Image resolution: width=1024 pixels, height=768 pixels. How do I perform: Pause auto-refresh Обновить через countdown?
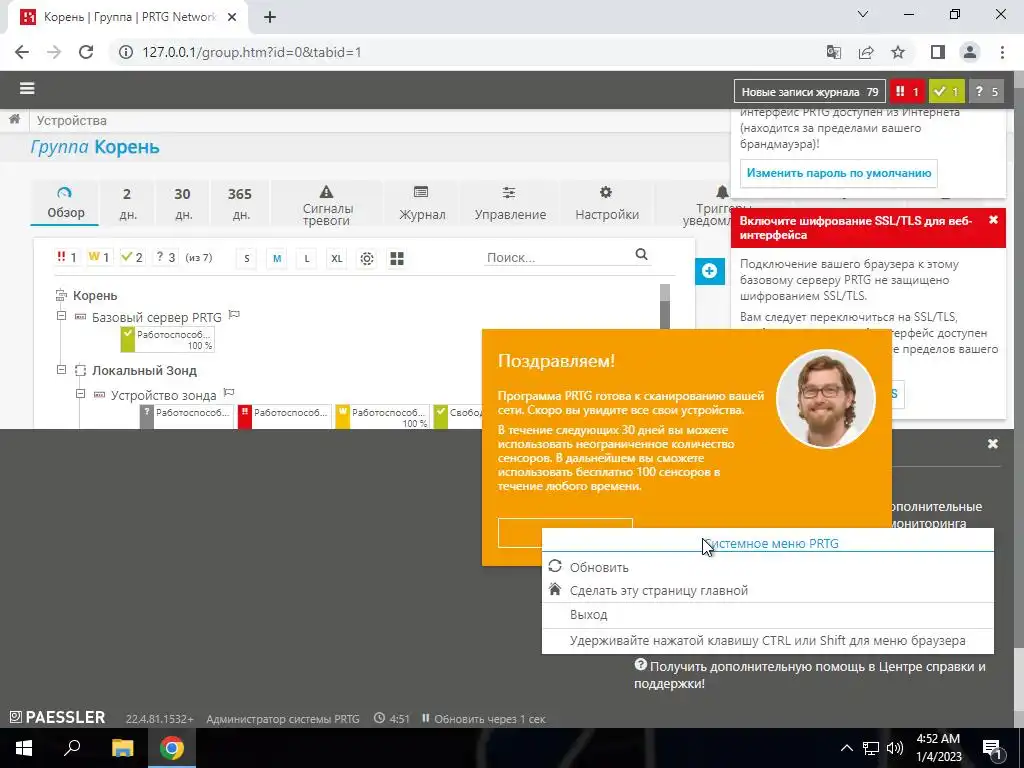(484, 718)
